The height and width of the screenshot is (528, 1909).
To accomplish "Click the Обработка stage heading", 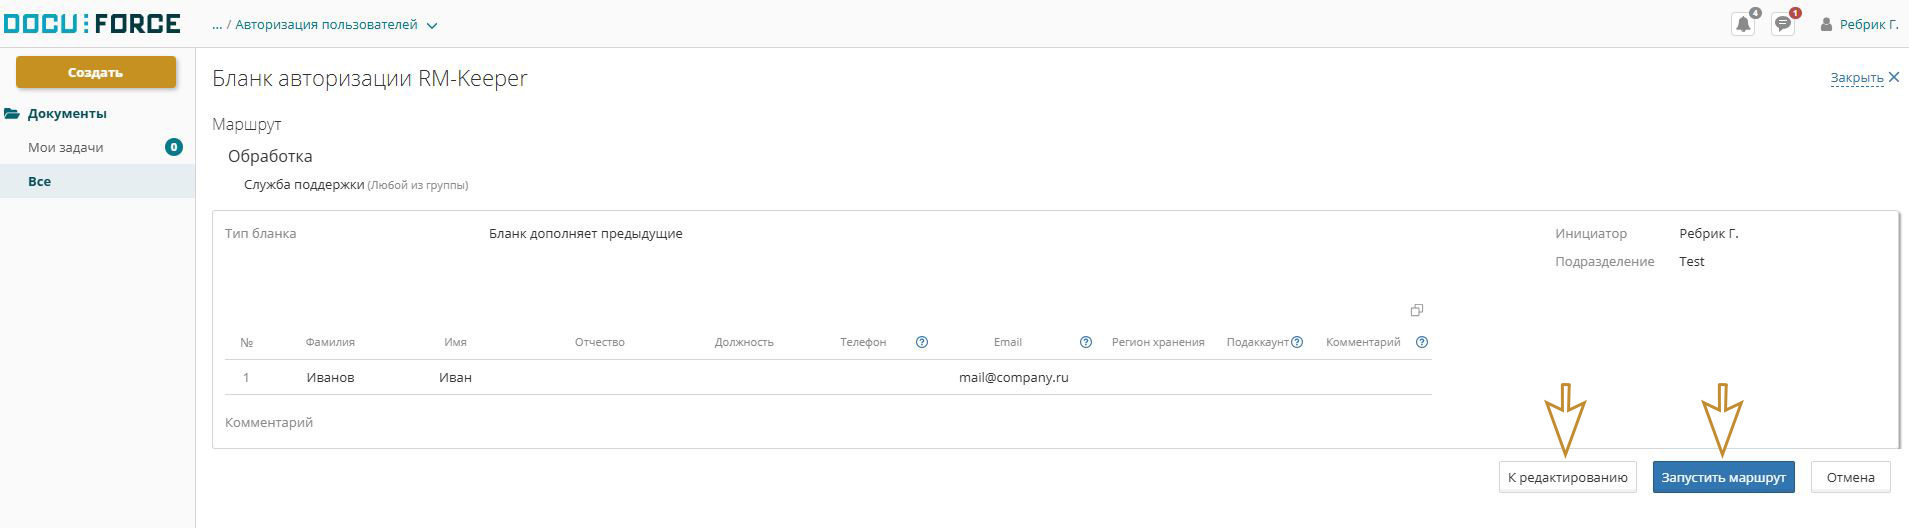I will pyautogui.click(x=270, y=156).
